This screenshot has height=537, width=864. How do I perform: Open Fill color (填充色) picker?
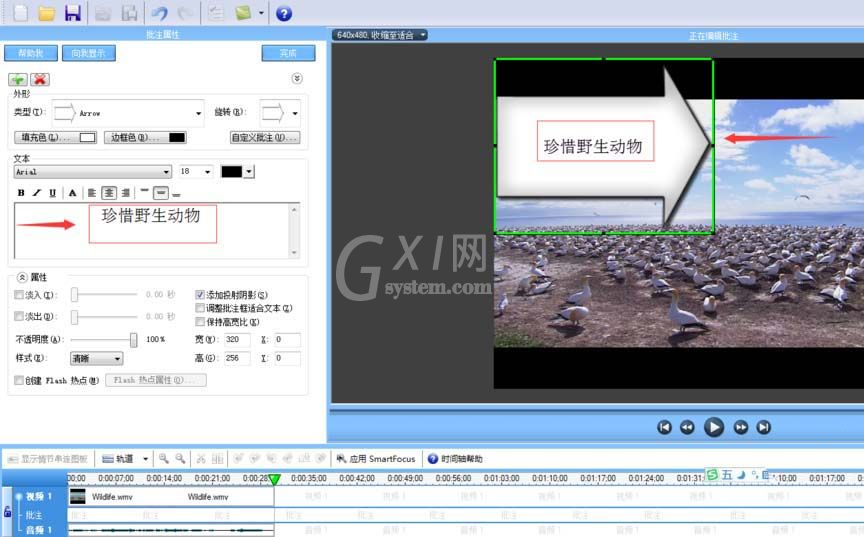pos(55,138)
